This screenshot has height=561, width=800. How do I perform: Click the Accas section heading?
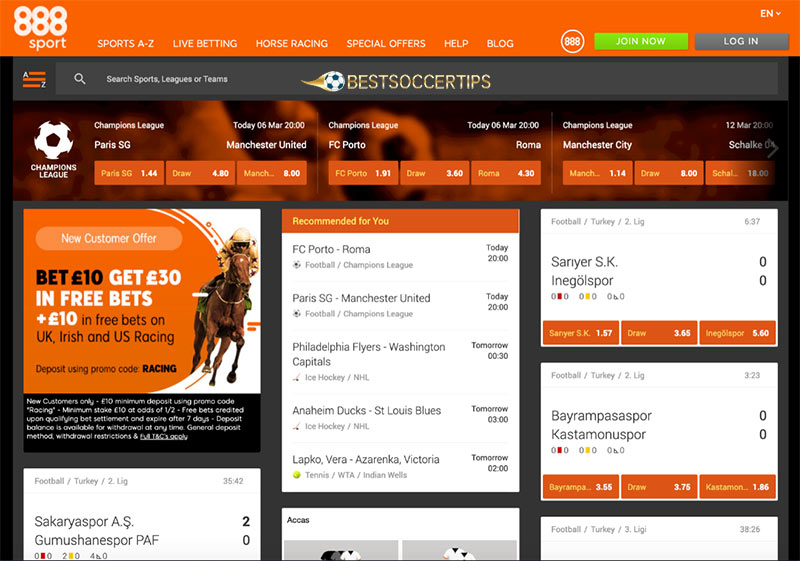298,520
